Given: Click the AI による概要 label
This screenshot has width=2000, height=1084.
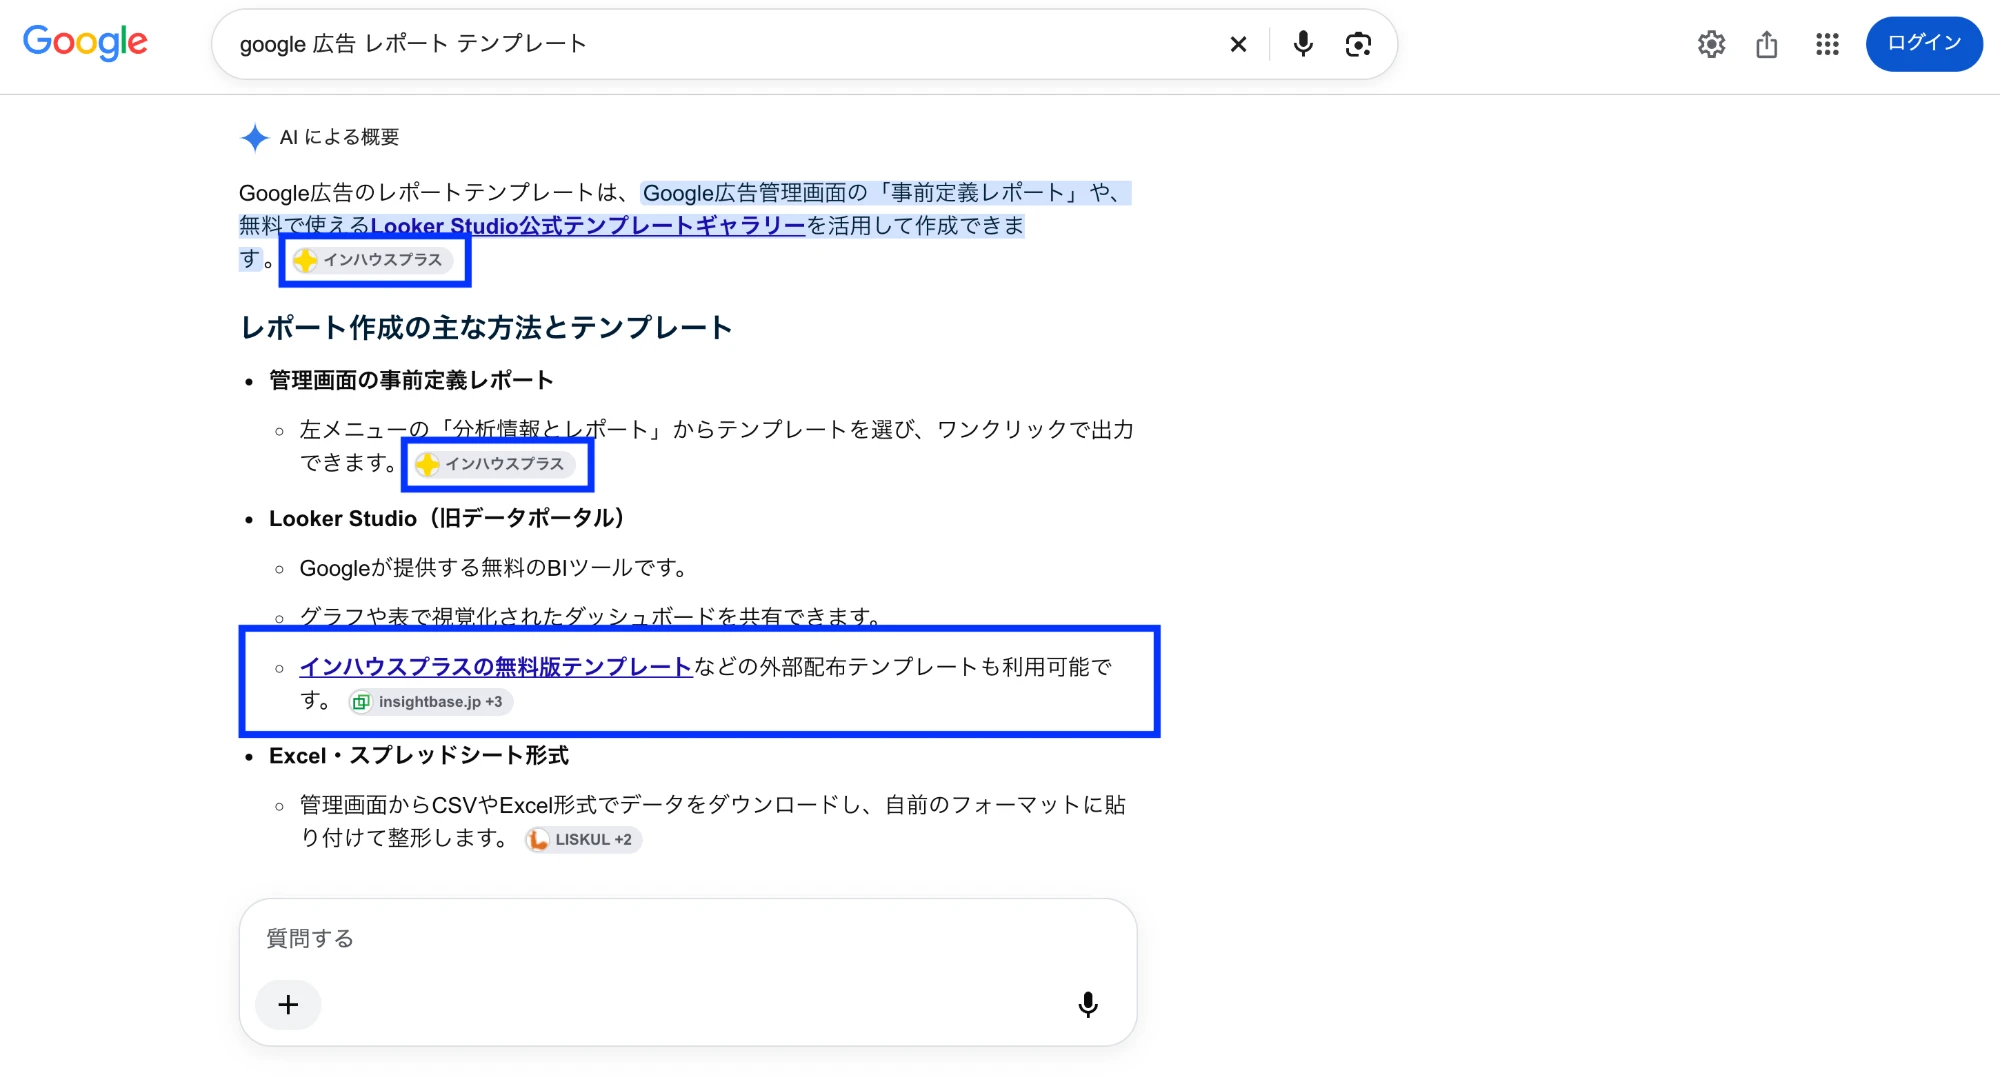Looking at the screenshot, I should tap(340, 137).
